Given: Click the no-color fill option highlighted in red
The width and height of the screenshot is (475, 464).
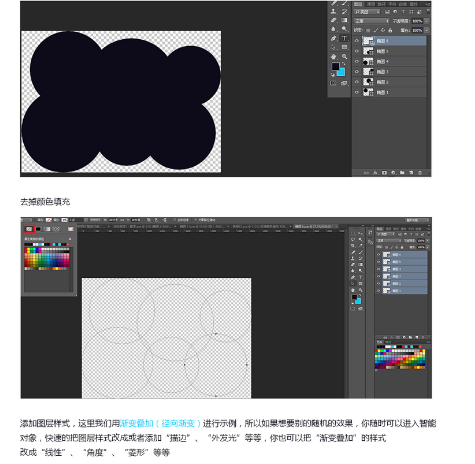Looking at the screenshot, I should 29,229.
